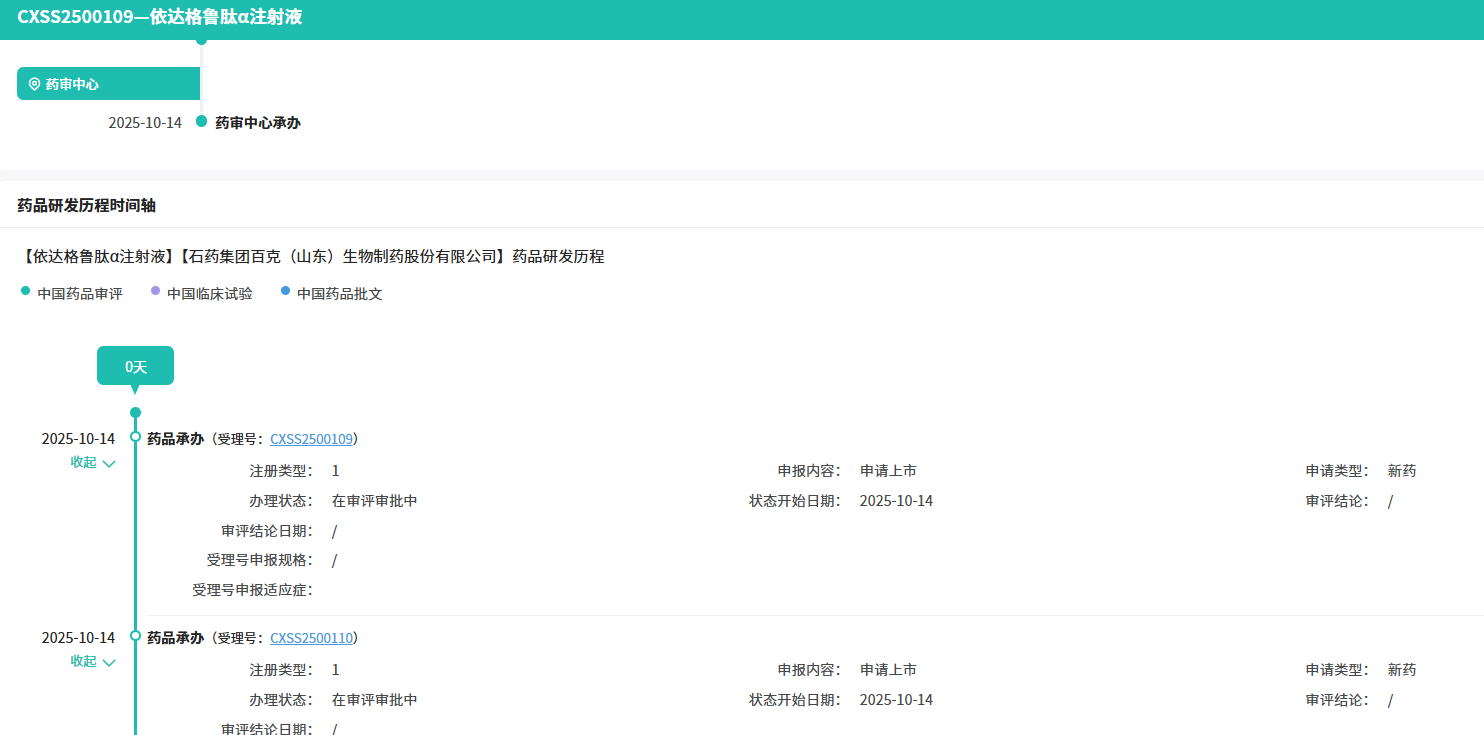Screen dimensions: 1484x735
Task: Click 药品承办 title of the CXSS2500110 entry
Action: click(175, 638)
